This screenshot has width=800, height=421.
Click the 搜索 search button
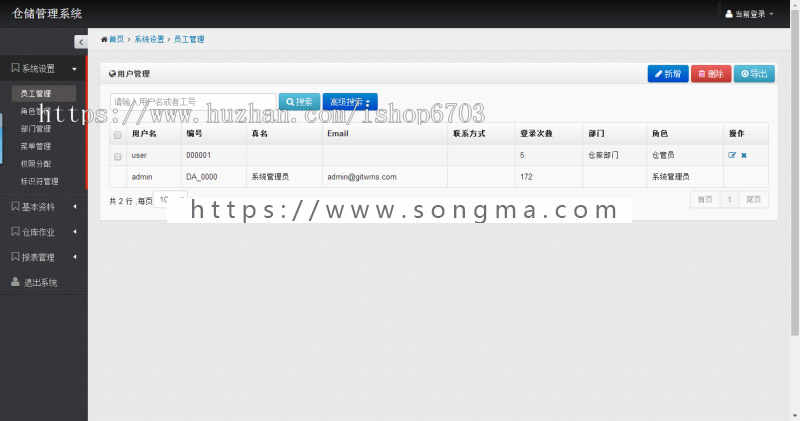(x=299, y=102)
